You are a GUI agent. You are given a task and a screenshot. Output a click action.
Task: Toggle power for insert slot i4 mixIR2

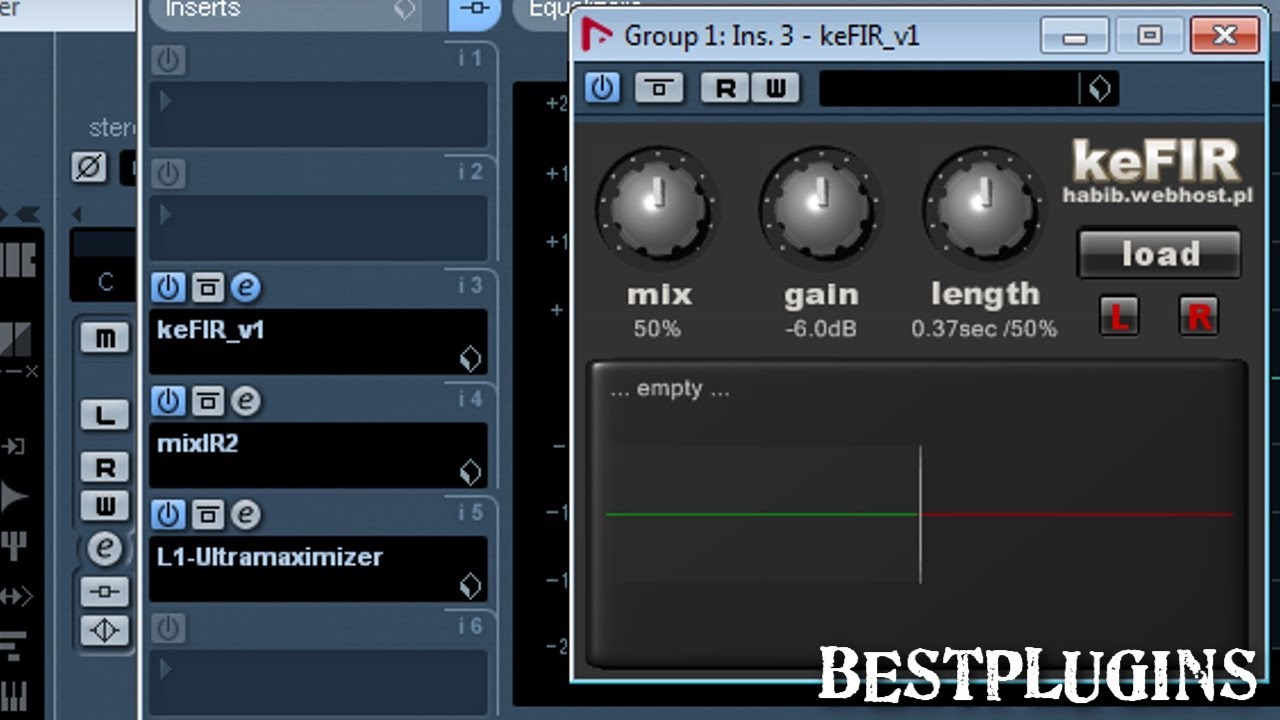click(x=168, y=401)
